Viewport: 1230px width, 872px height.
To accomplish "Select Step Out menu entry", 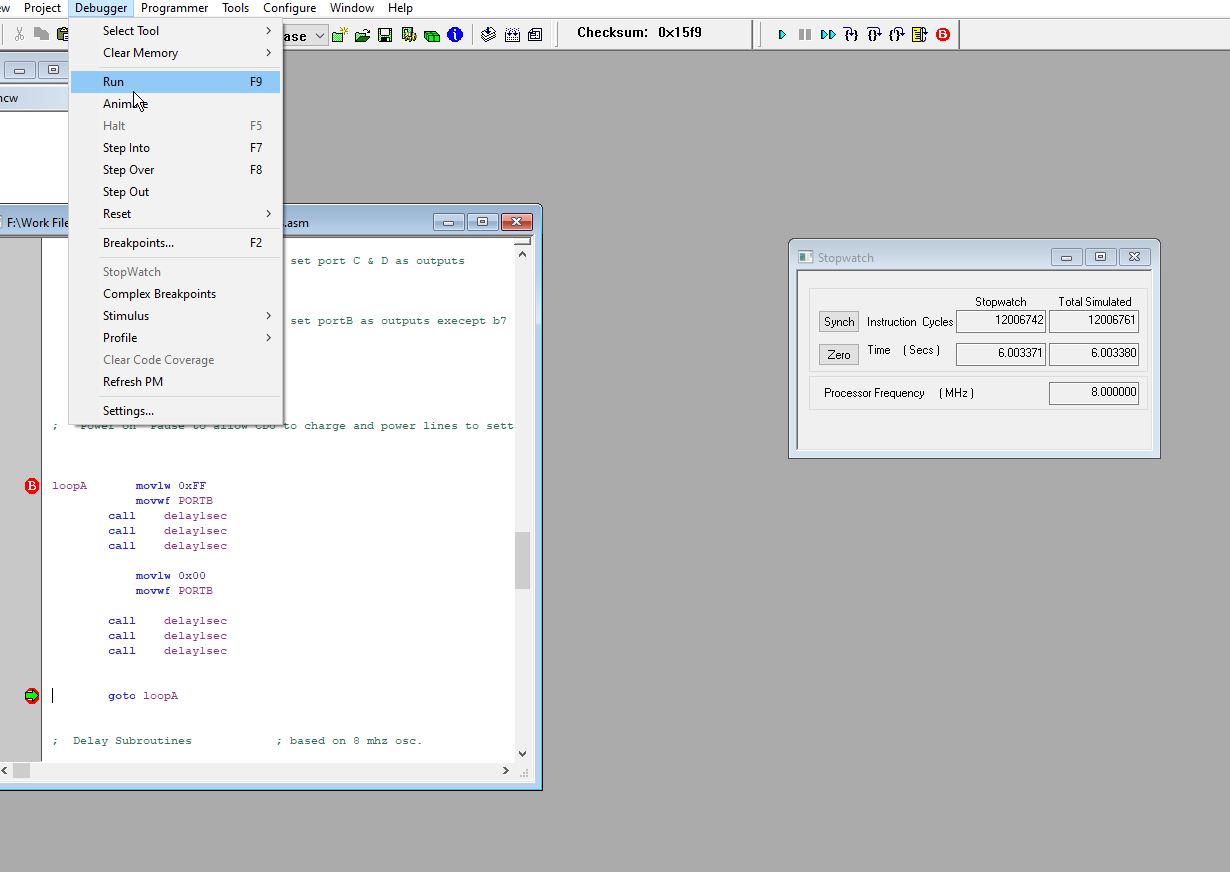I will pyautogui.click(x=176, y=192).
